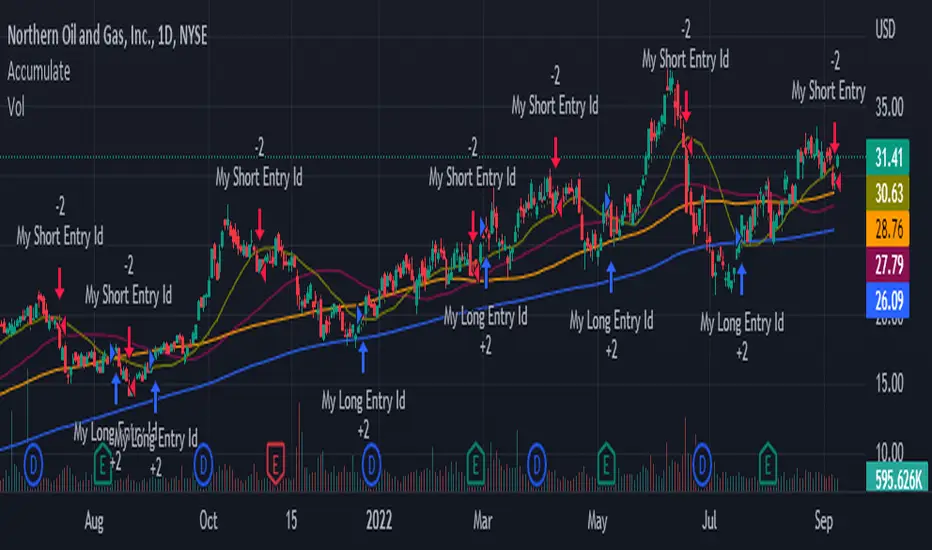Click the earnings marker just after May
This screenshot has width=932, height=550.
[x=606, y=463]
